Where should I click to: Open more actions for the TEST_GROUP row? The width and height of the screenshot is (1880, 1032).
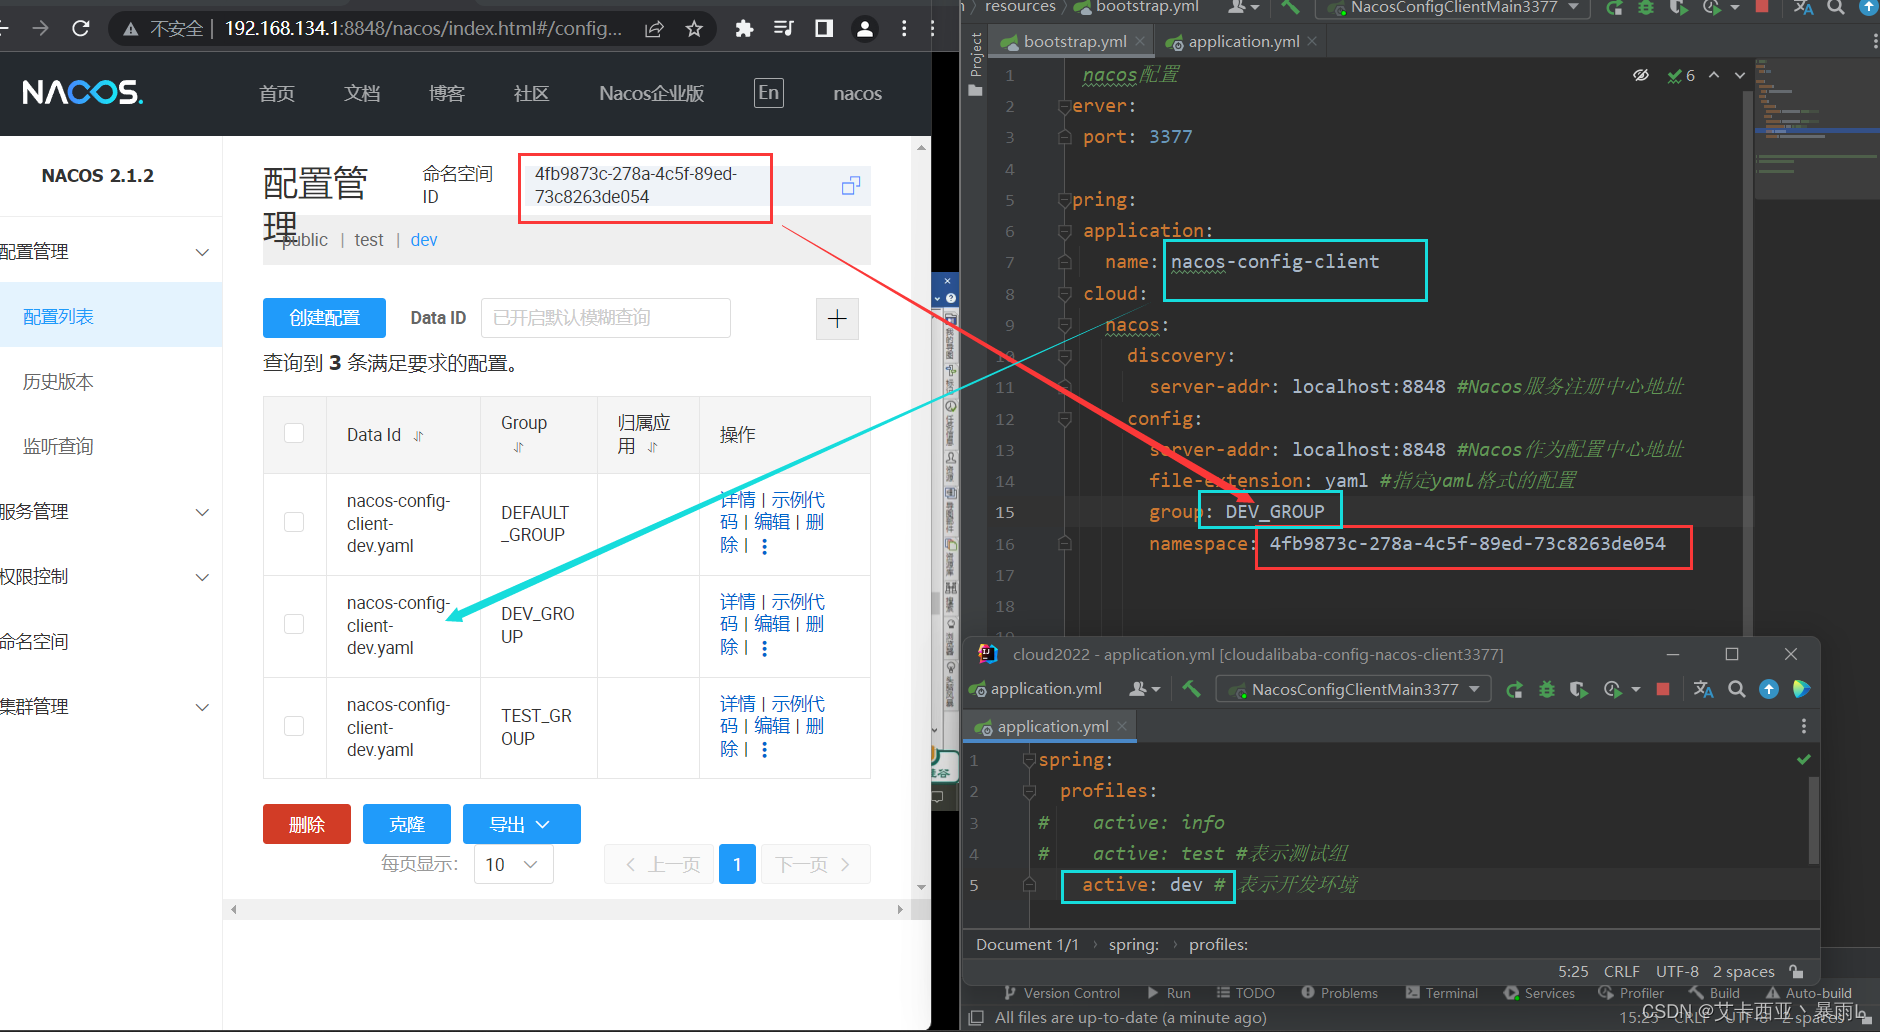pyautogui.click(x=765, y=750)
